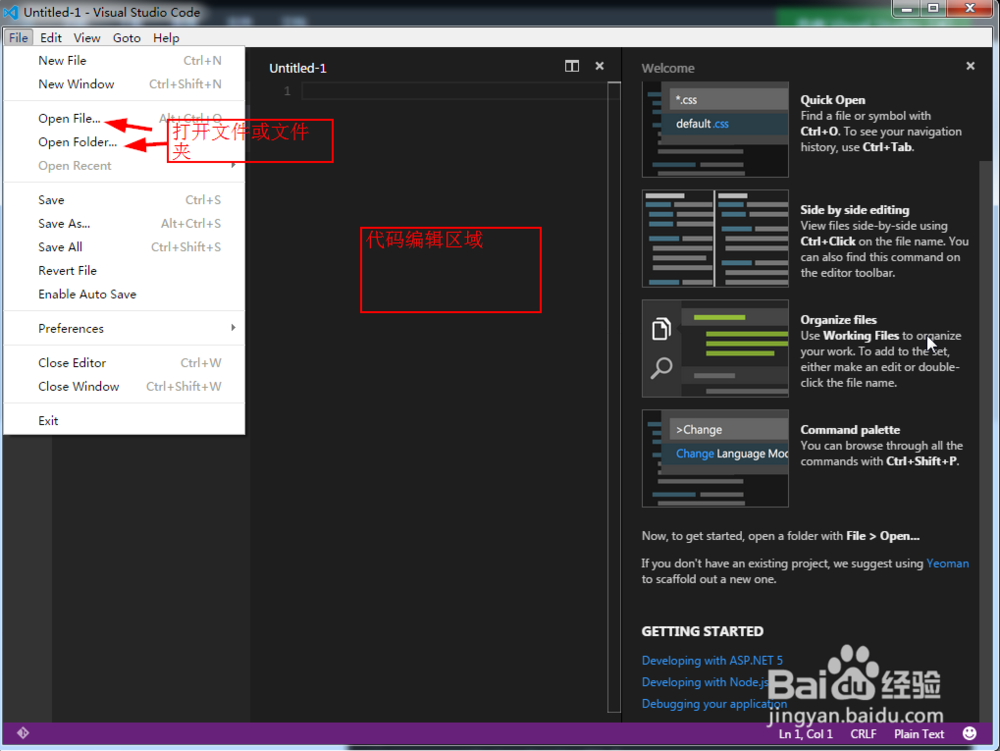Click the Command palette heading

click(x=850, y=430)
